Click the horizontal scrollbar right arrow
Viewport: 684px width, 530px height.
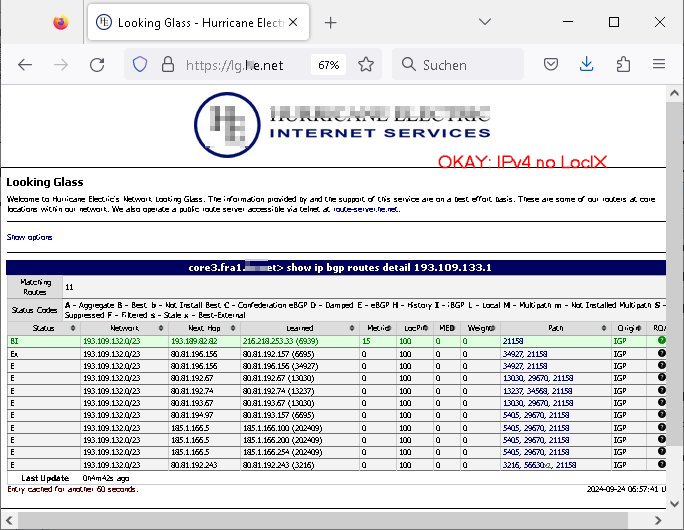pyautogui.click(x=658, y=520)
